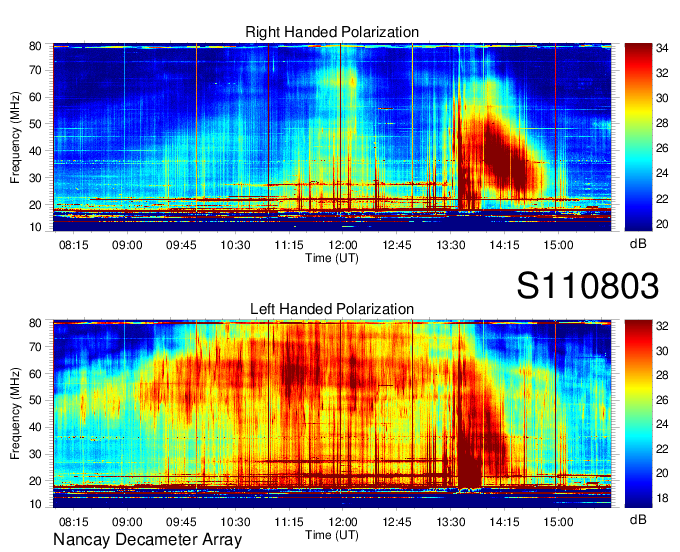Click the 10:30 time tick on the Right Handed plot

click(x=235, y=245)
